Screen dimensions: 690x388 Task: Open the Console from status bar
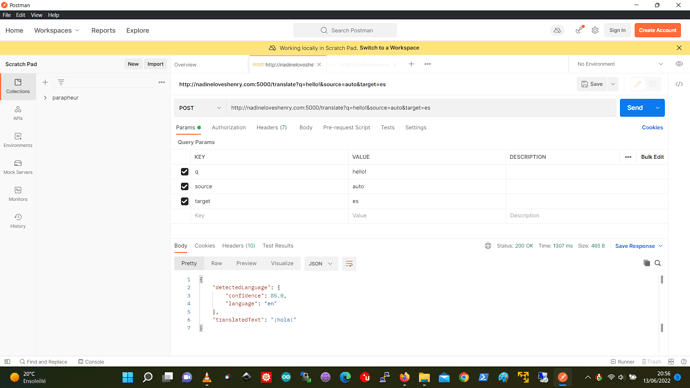pyautogui.click(x=91, y=362)
